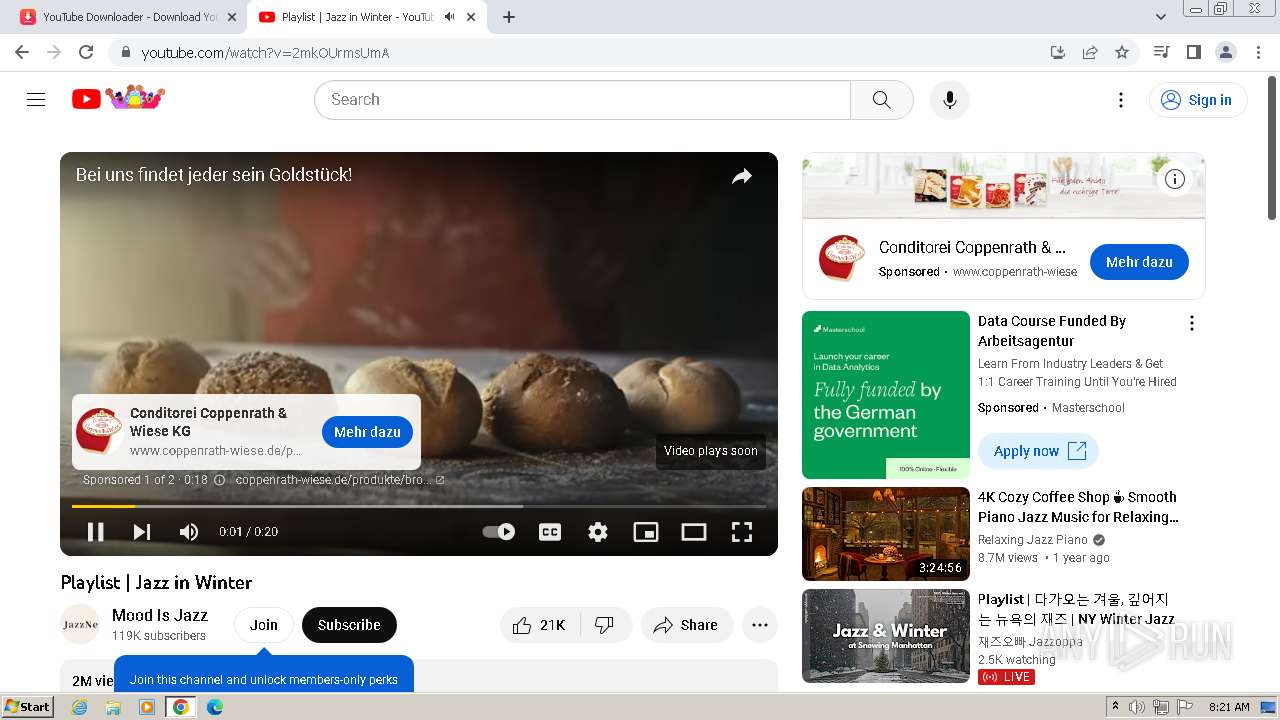Open player settings gear
This screenshot has width=1280, height=720.
tap(598, 532)
